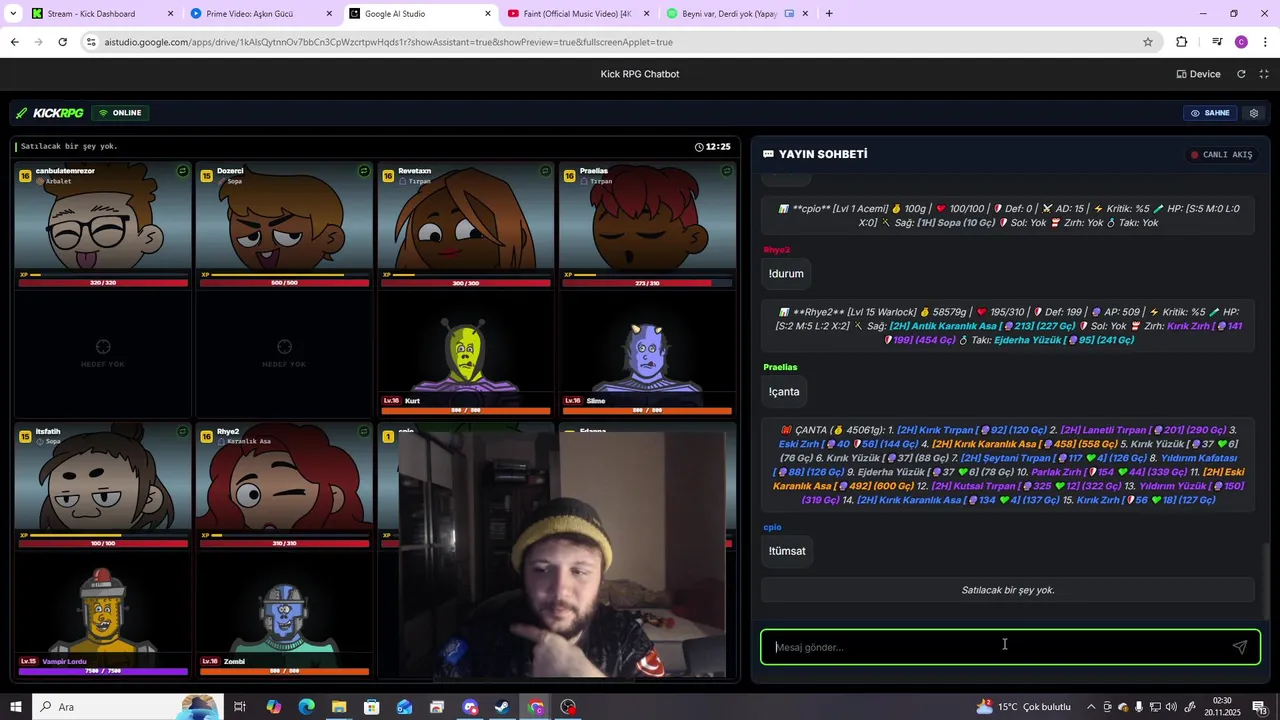Screen dimensions: 1280x720
Task: Click the Praelias username in chat
Action: click(x=780, y=367)
